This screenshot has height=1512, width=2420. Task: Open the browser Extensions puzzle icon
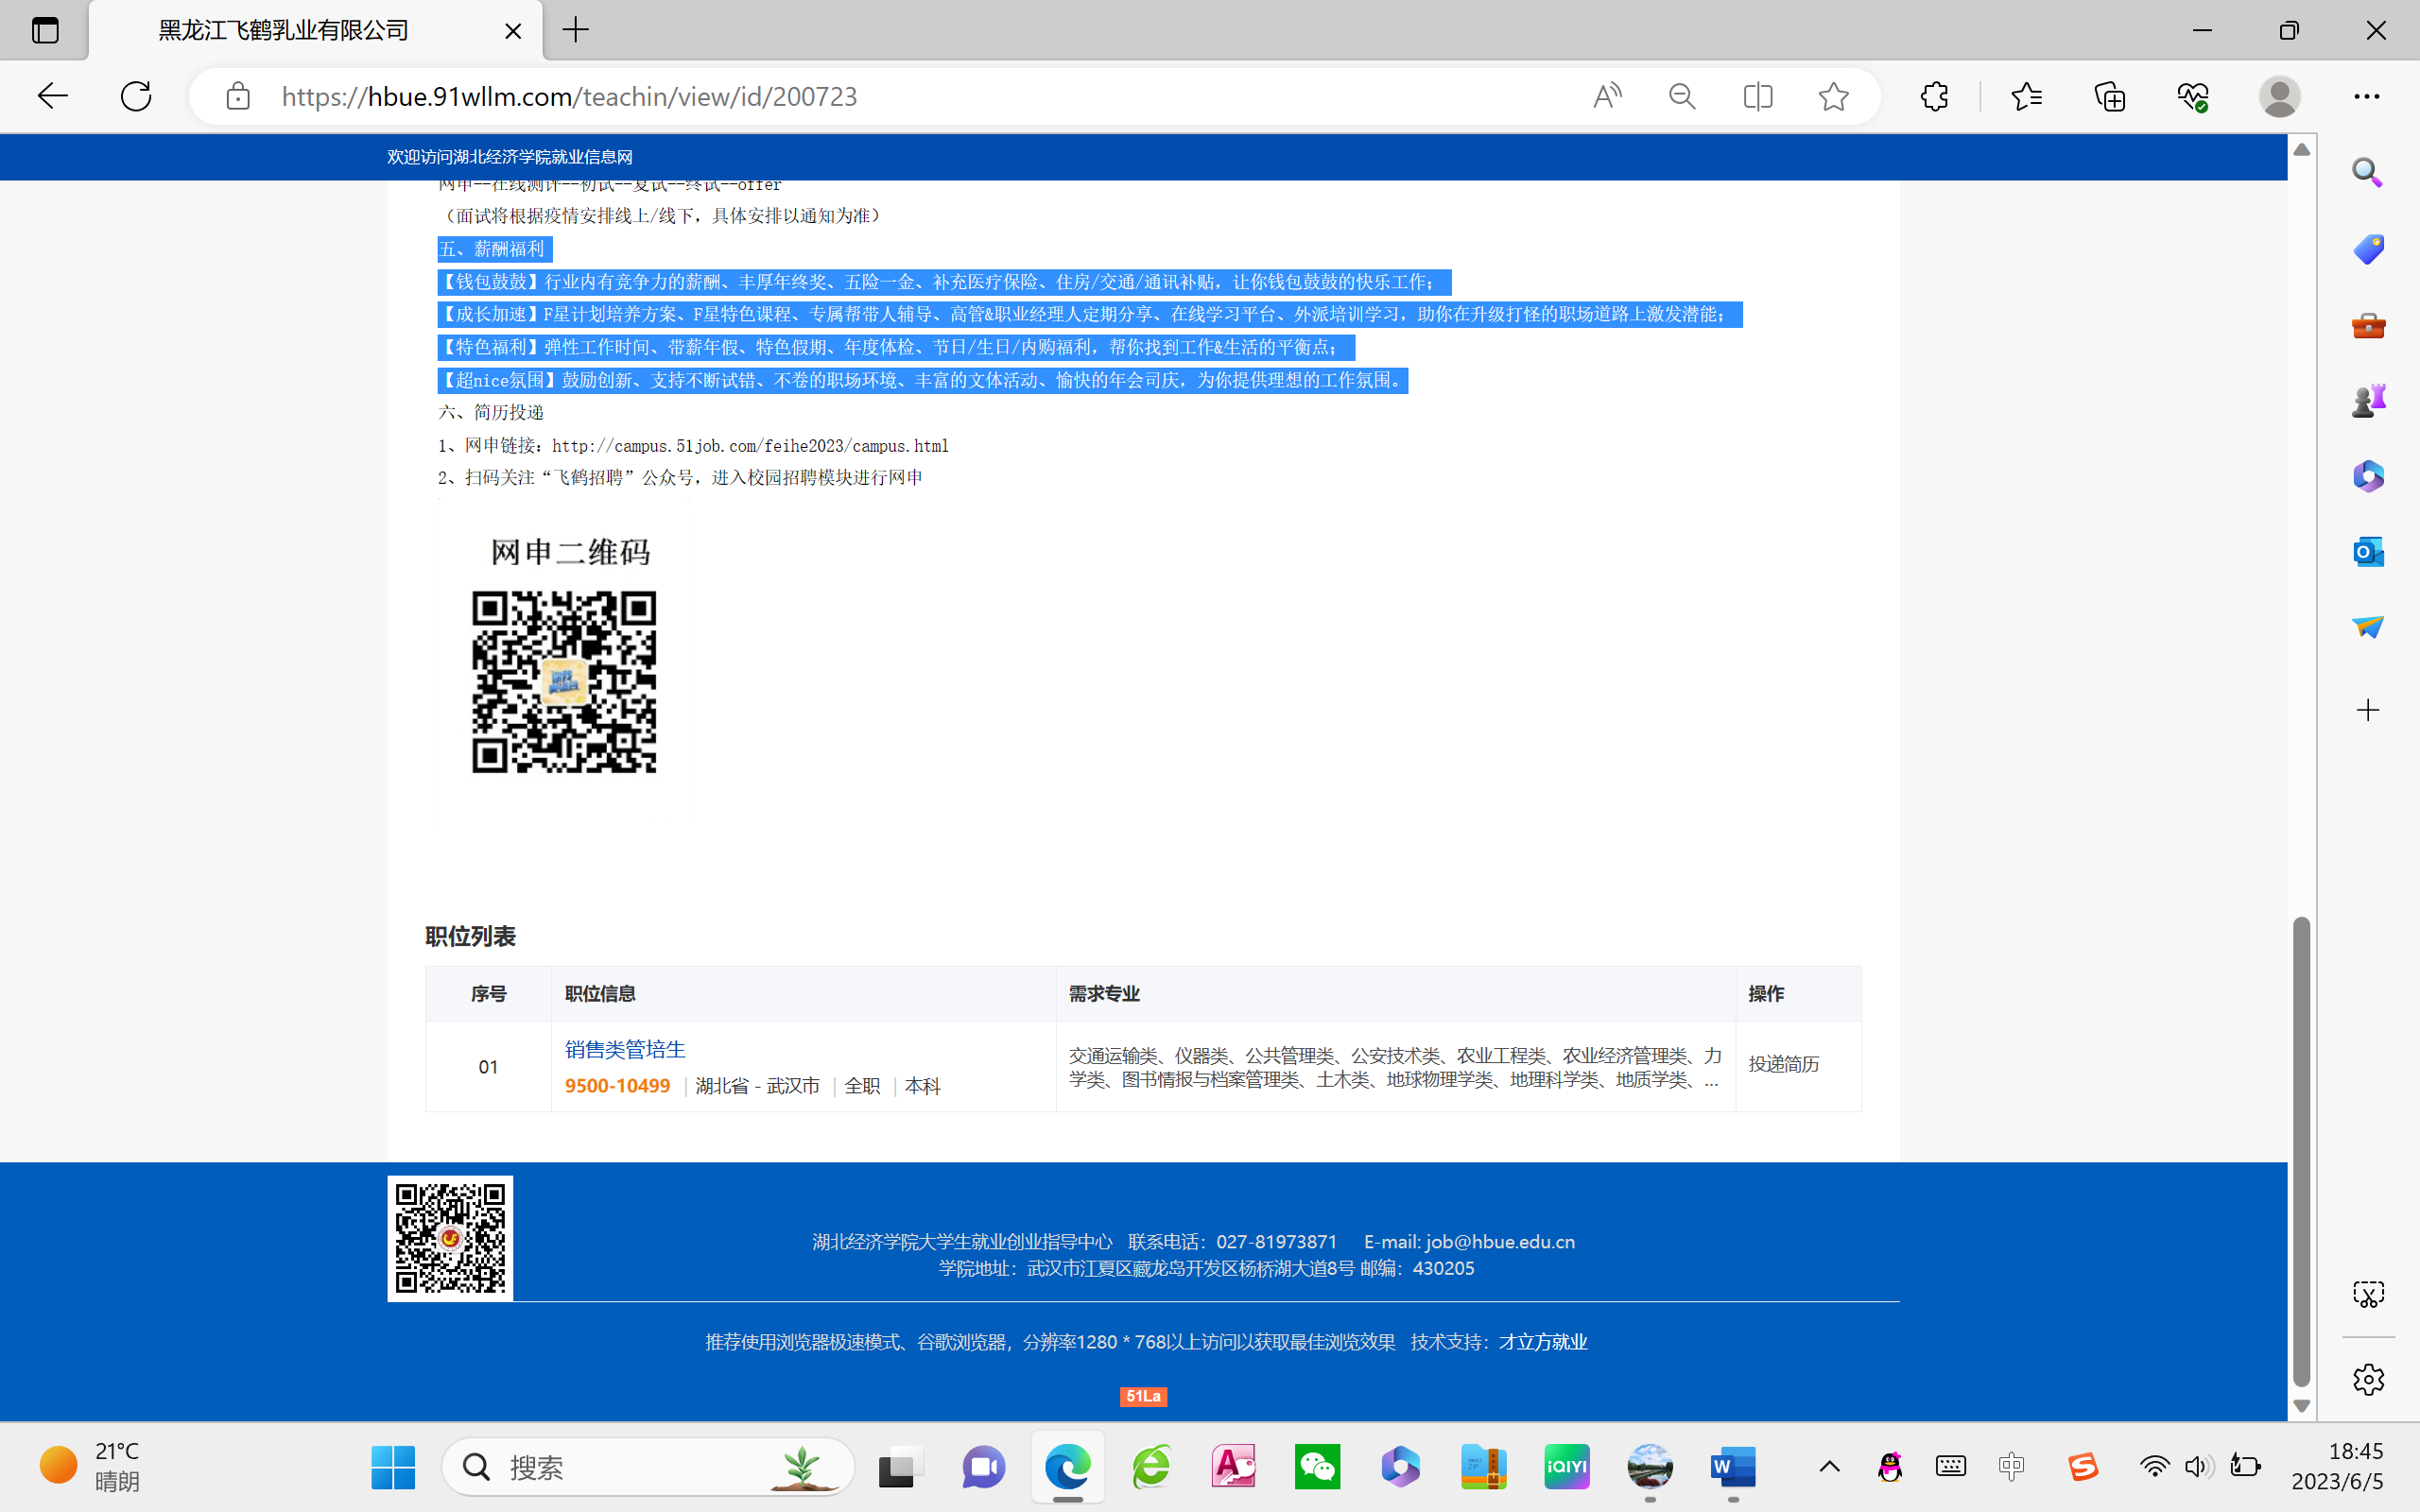tap(1934, 96)
